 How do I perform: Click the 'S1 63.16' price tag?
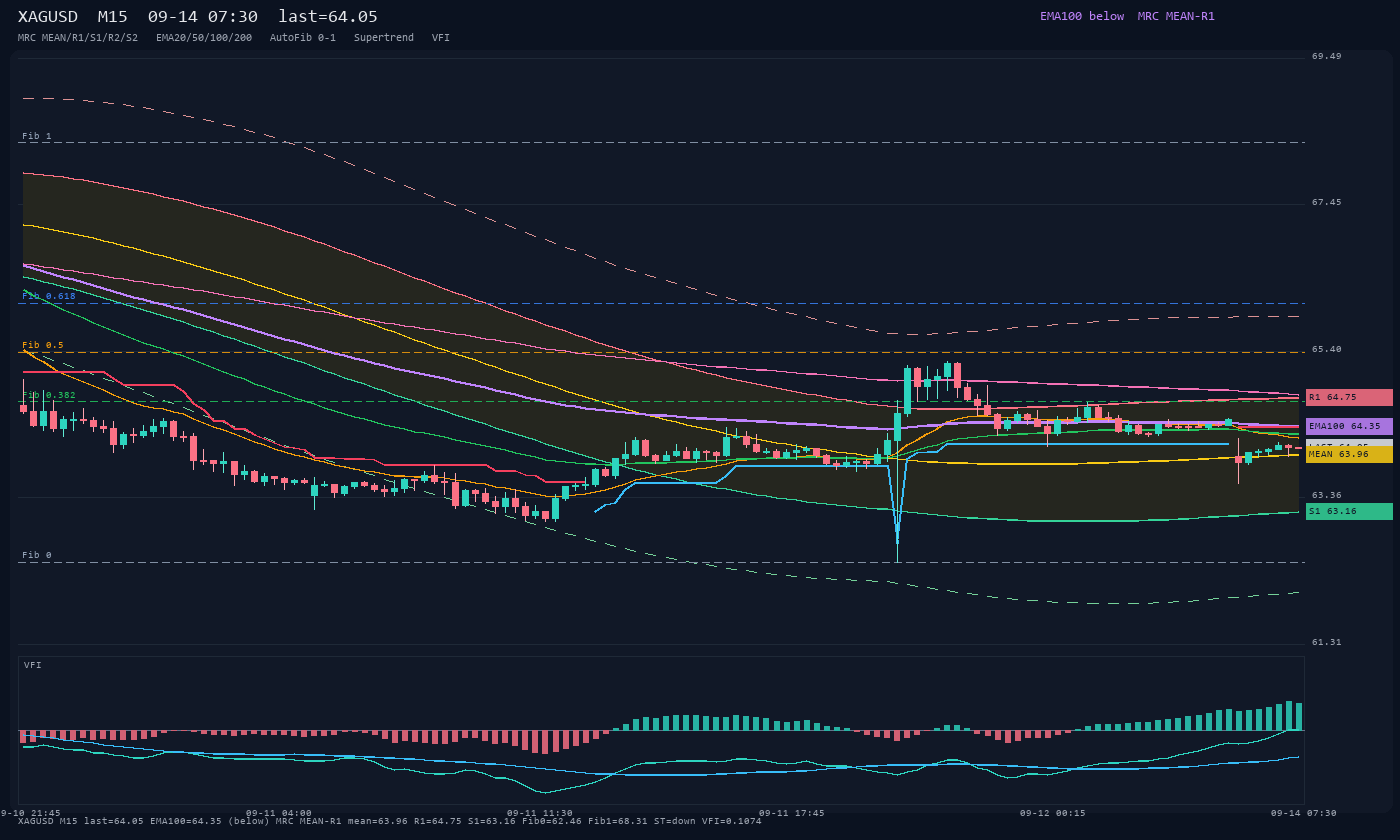click(x=1349, y=511)
